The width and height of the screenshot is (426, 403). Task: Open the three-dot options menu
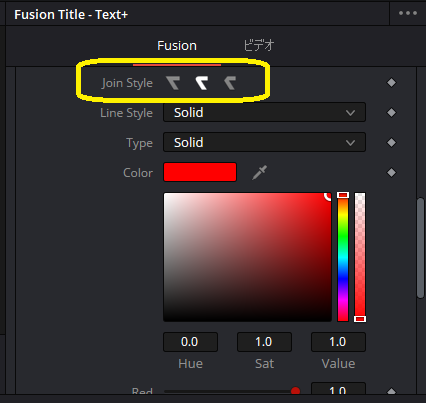pos(408,13)
